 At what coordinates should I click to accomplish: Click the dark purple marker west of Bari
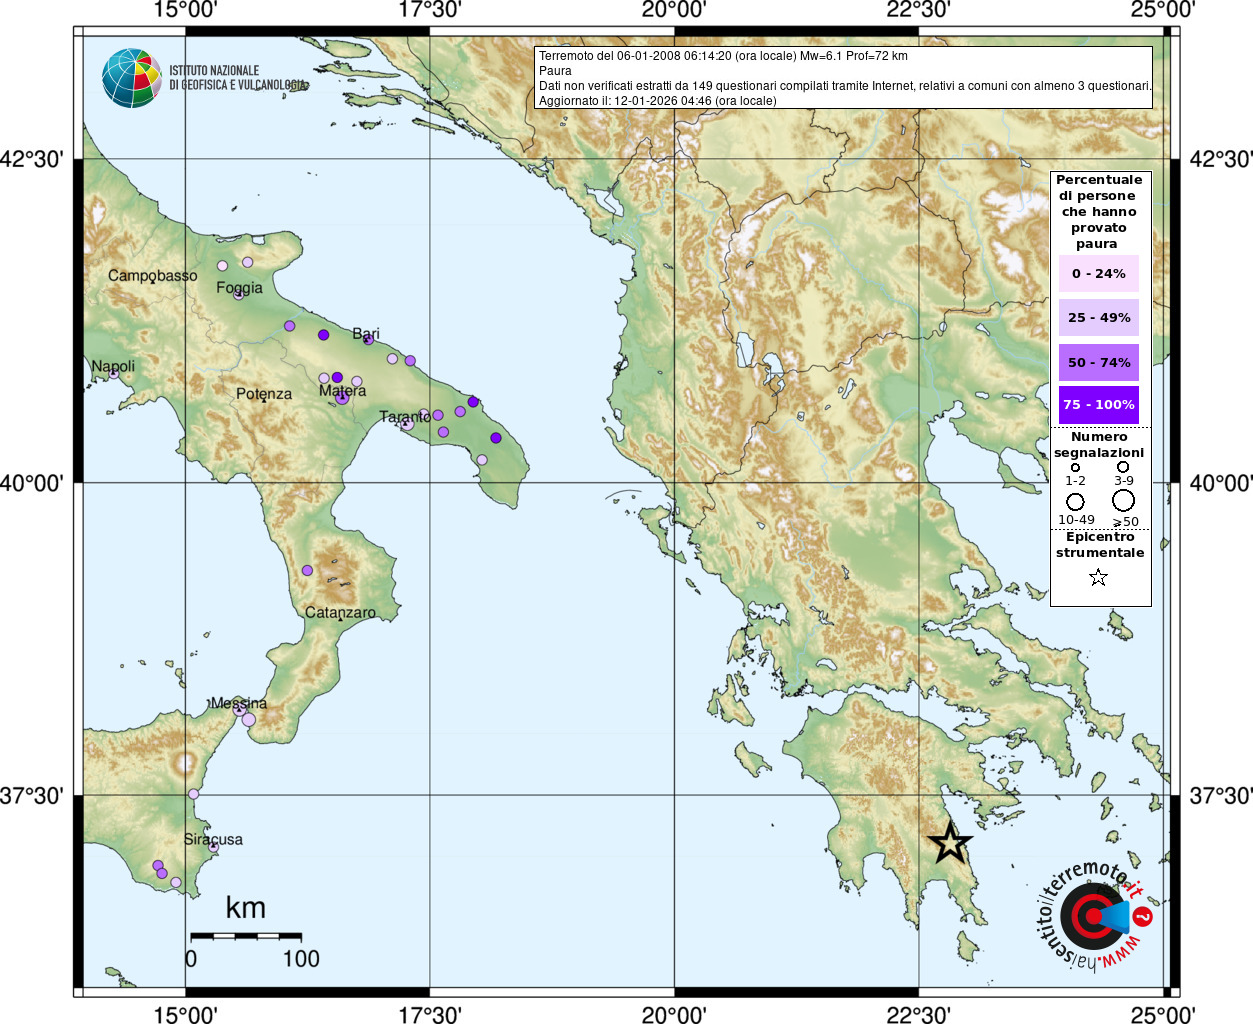click(x=323, y=335)
